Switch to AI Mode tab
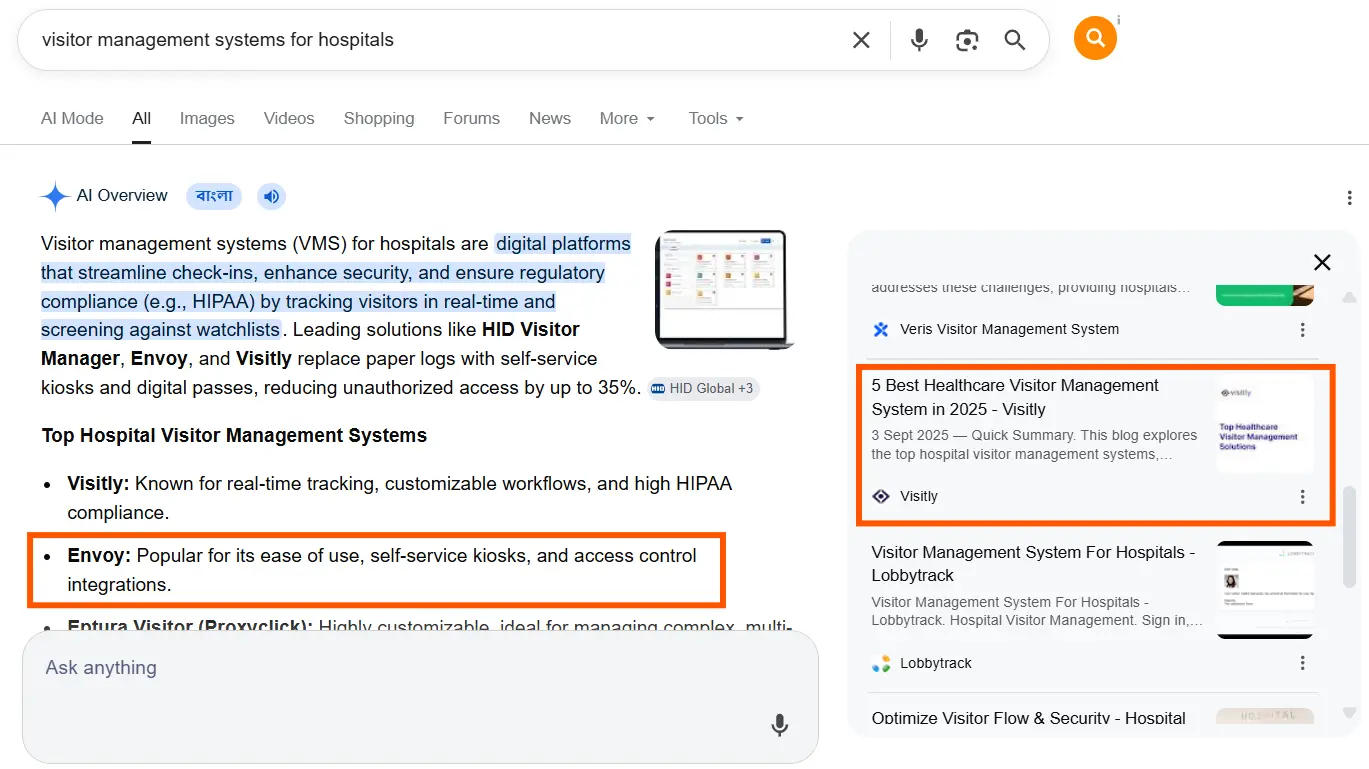This screenshot has height=769, width=1369. (72, 118)
